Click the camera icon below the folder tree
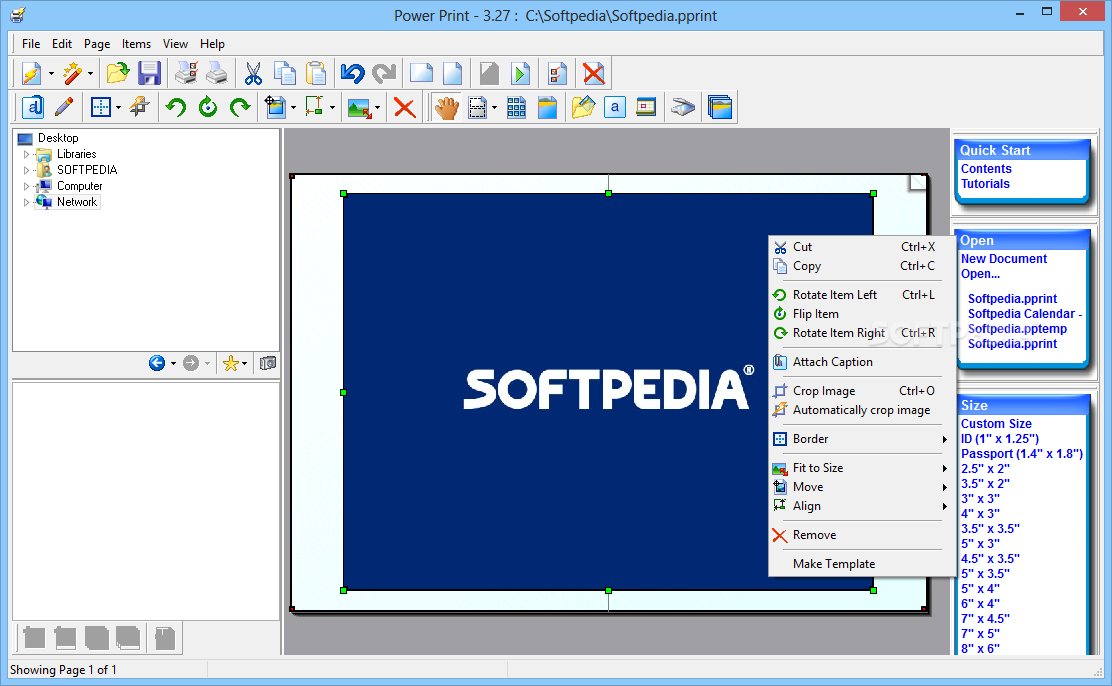This screenshot has height=686, width=1112. pyautogui.click(x=267, y=363)
